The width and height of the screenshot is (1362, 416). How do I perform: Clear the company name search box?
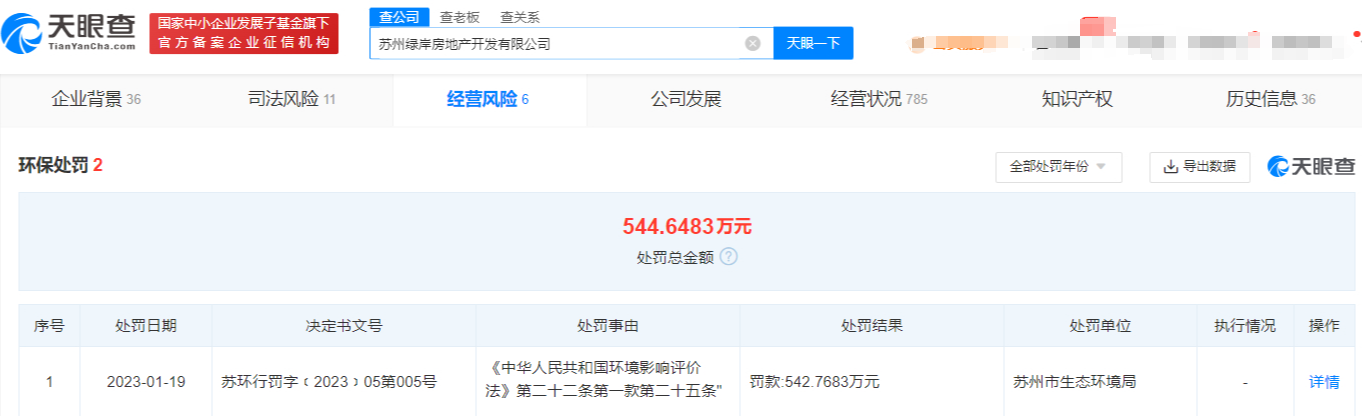[x=753, y=44]
